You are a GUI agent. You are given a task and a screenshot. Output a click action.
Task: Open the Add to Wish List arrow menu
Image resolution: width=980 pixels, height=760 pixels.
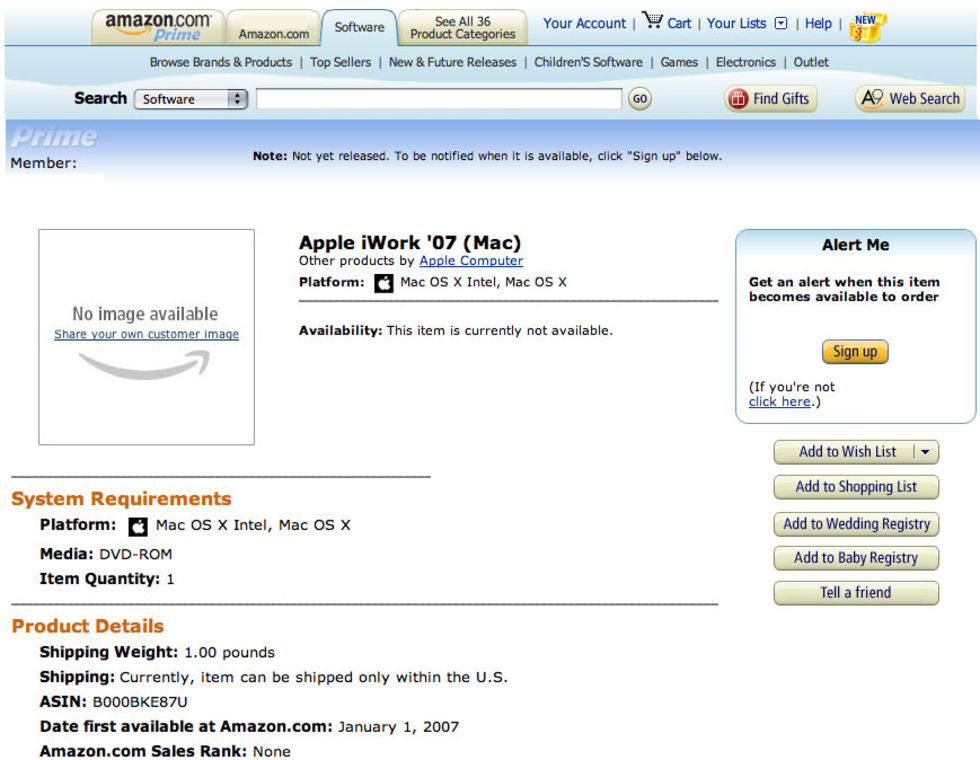coord(925,452)
